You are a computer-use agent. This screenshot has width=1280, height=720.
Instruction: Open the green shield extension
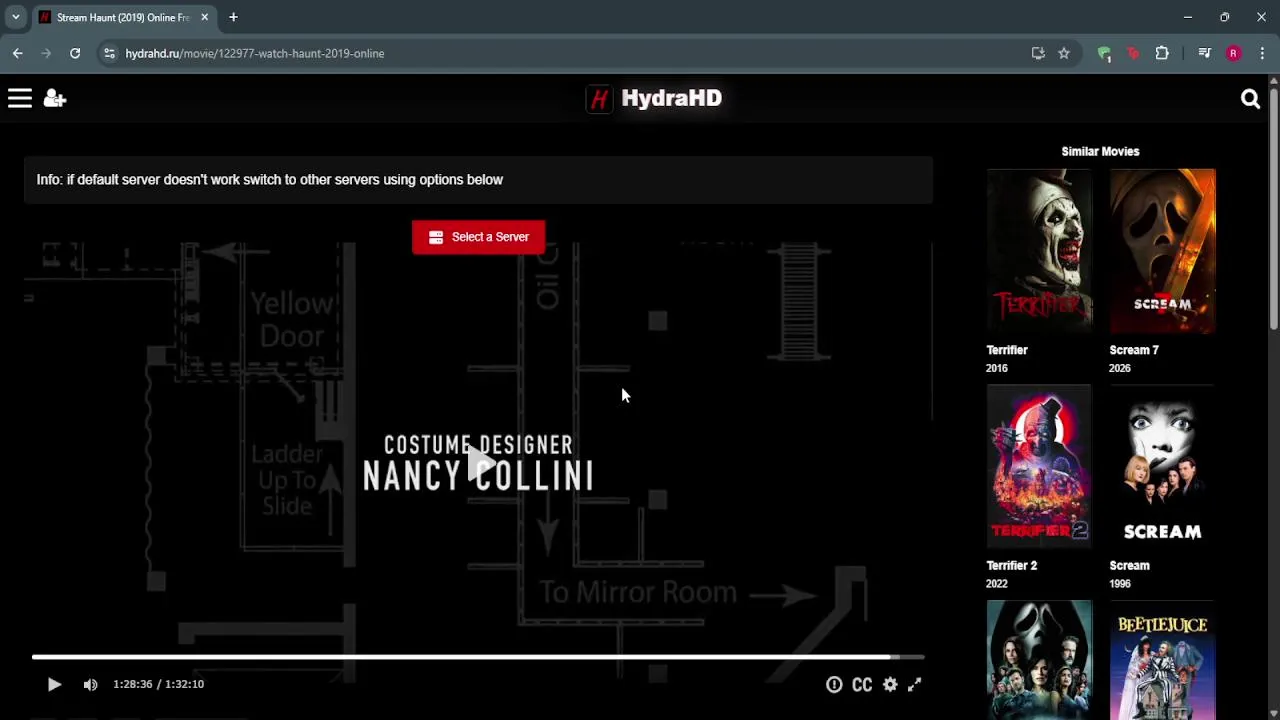[1104, 53]
